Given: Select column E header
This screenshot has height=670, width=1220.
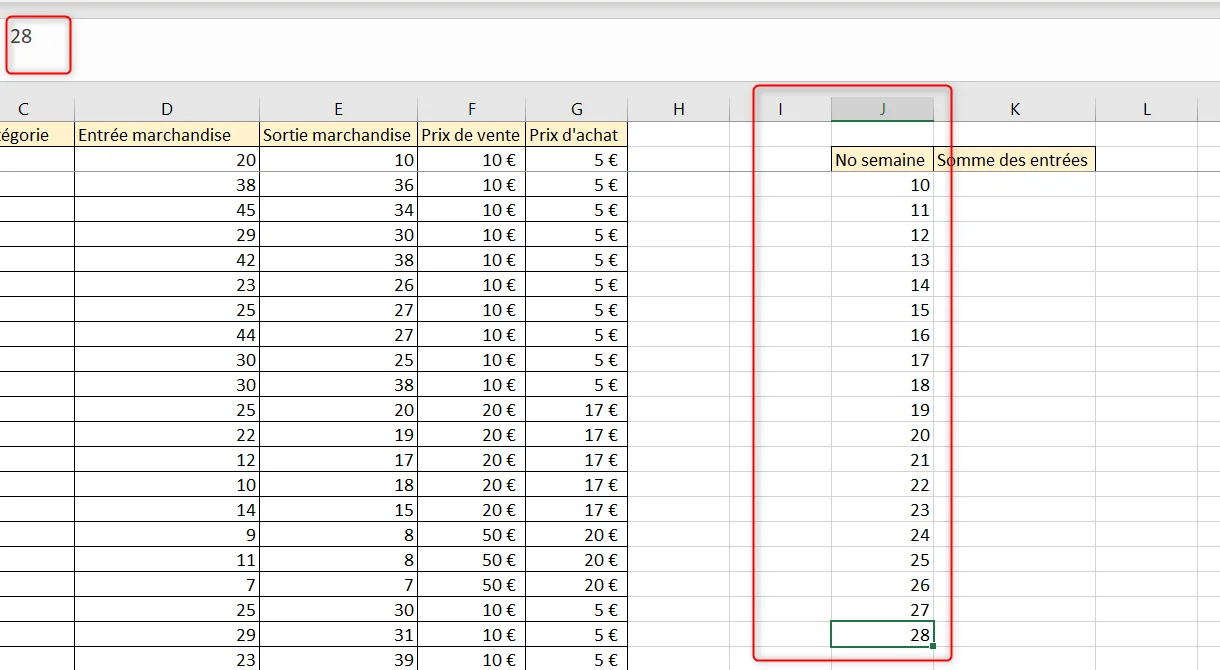Looking at the screenshot, I should point(339,109).
